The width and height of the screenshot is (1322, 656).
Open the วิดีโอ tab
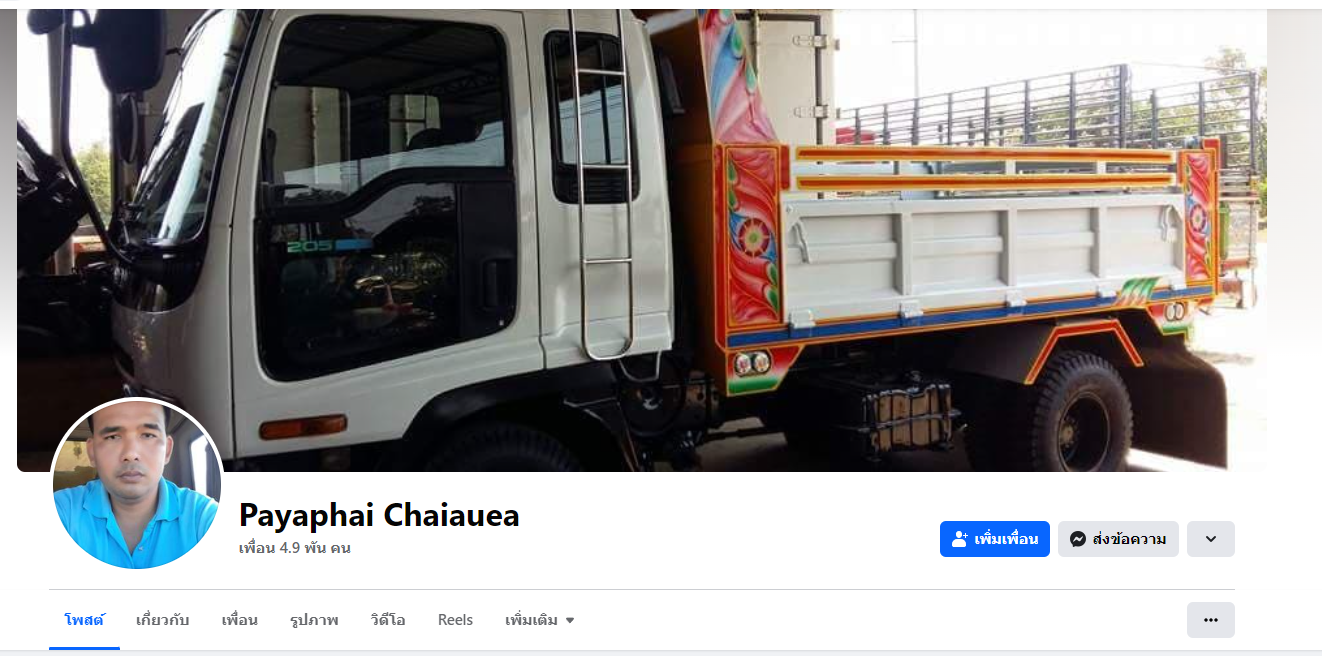(x=387, y=620)
